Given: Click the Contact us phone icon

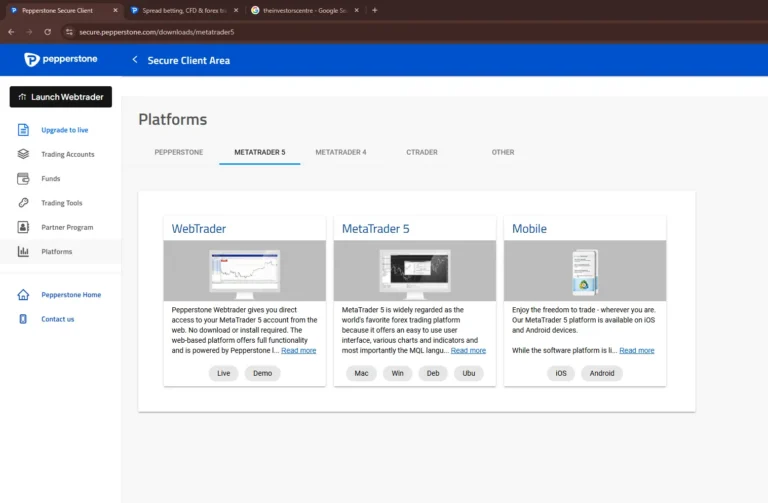Looking at the screenshot, I should (x=23, y=319).
